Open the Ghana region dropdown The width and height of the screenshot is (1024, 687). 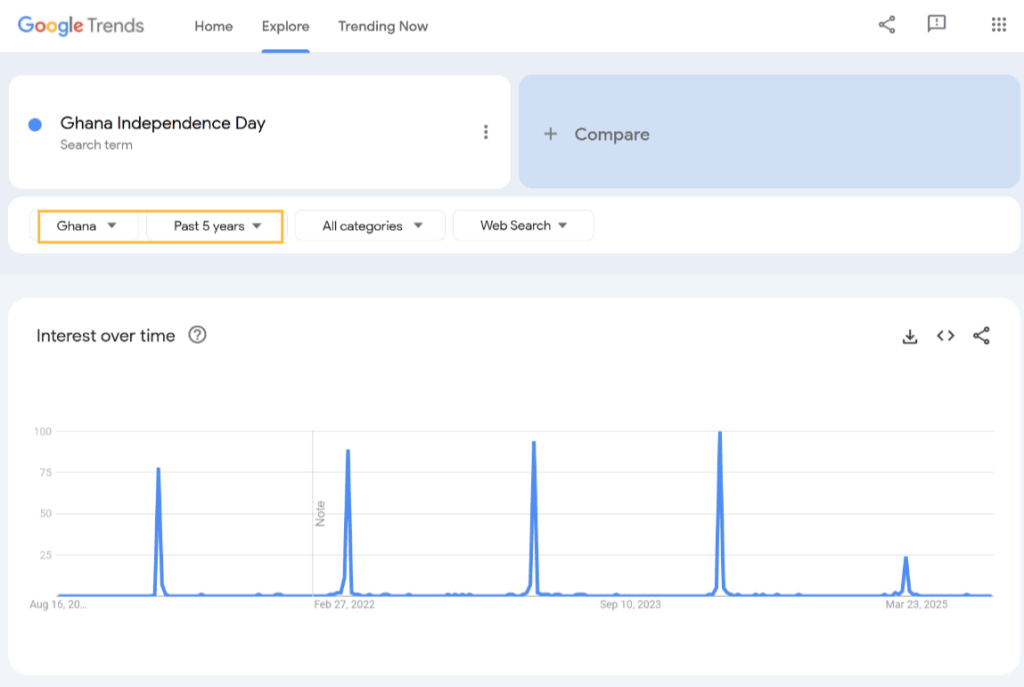point(86,226)
